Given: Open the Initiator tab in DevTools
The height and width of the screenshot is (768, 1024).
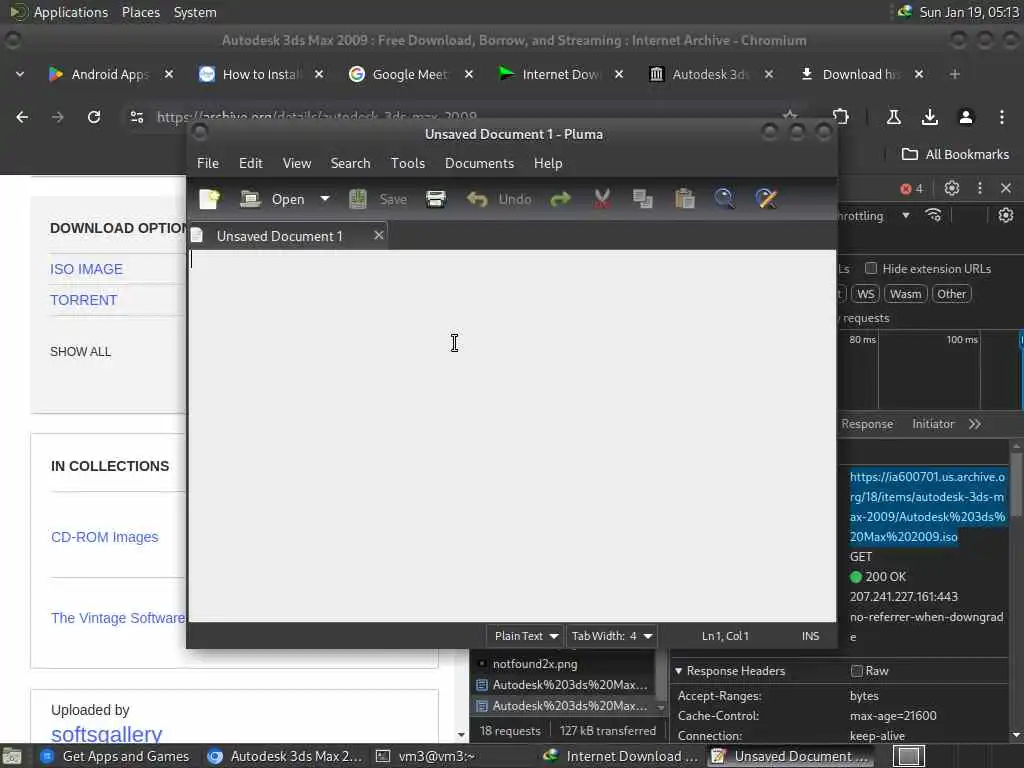Looking at the screenshot, I should (933, 424).
